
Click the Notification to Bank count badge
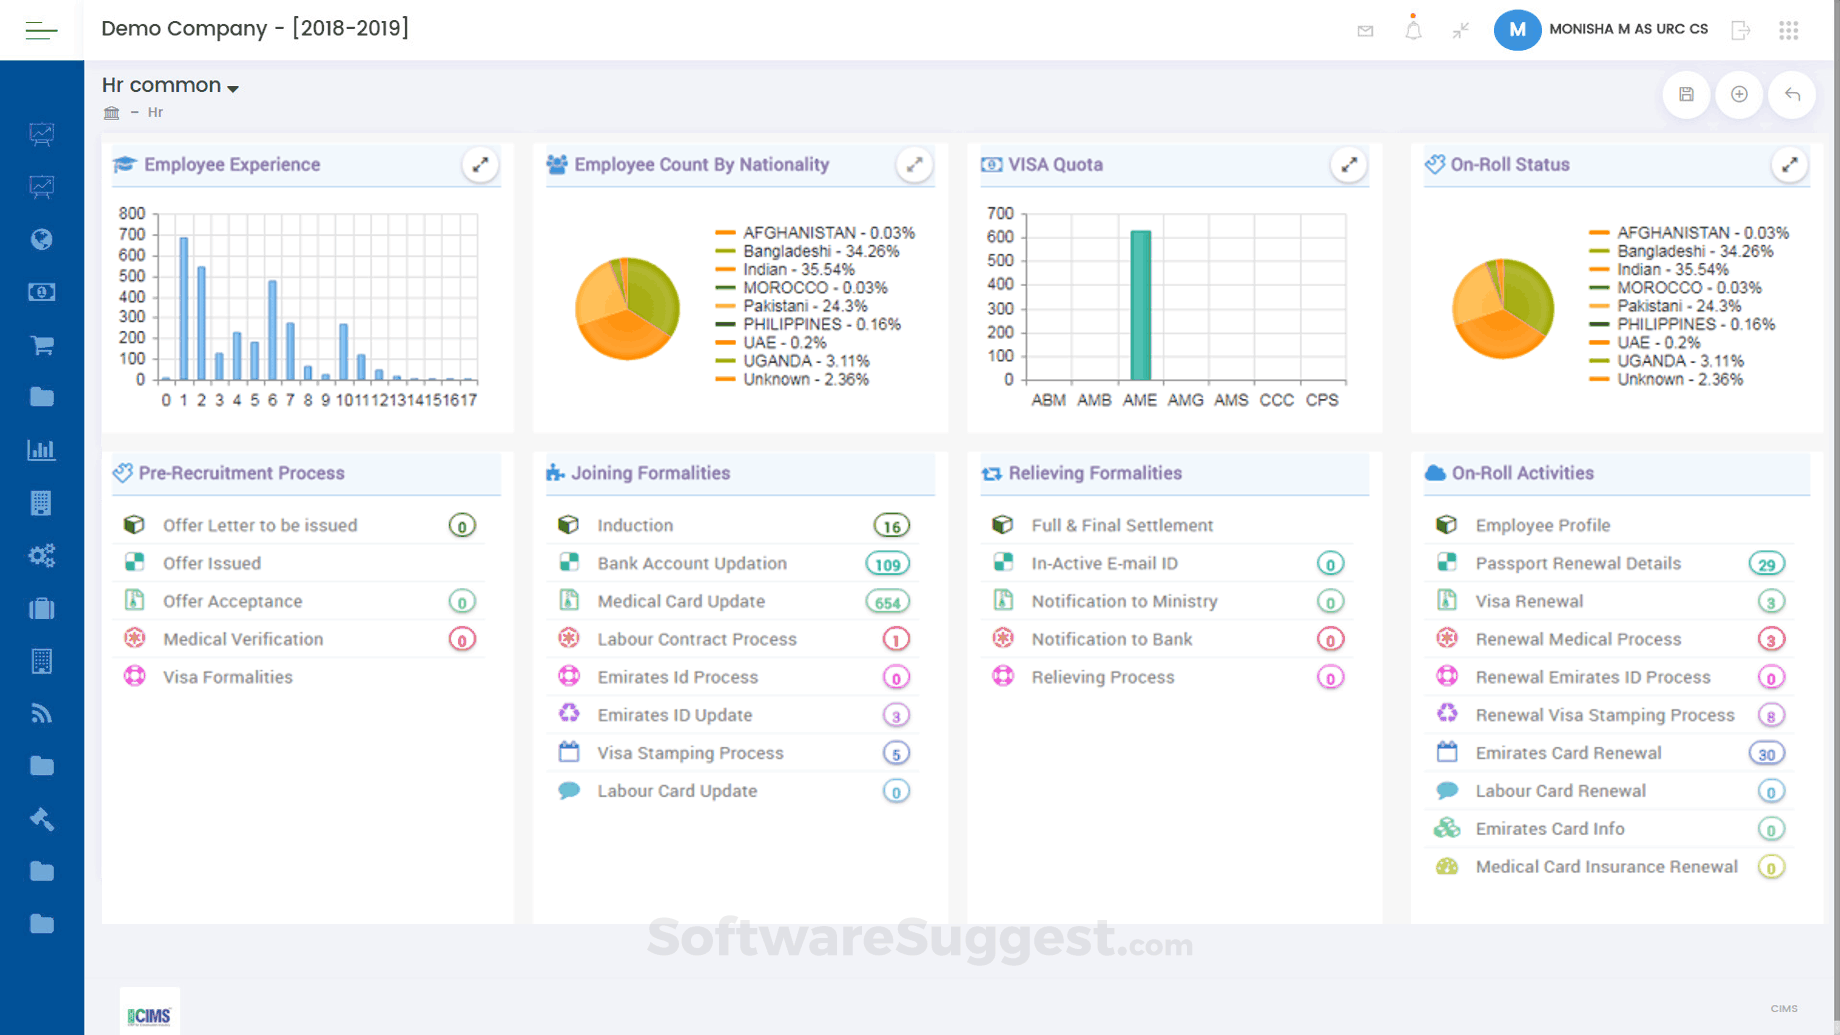click(x=1330, y=640)
